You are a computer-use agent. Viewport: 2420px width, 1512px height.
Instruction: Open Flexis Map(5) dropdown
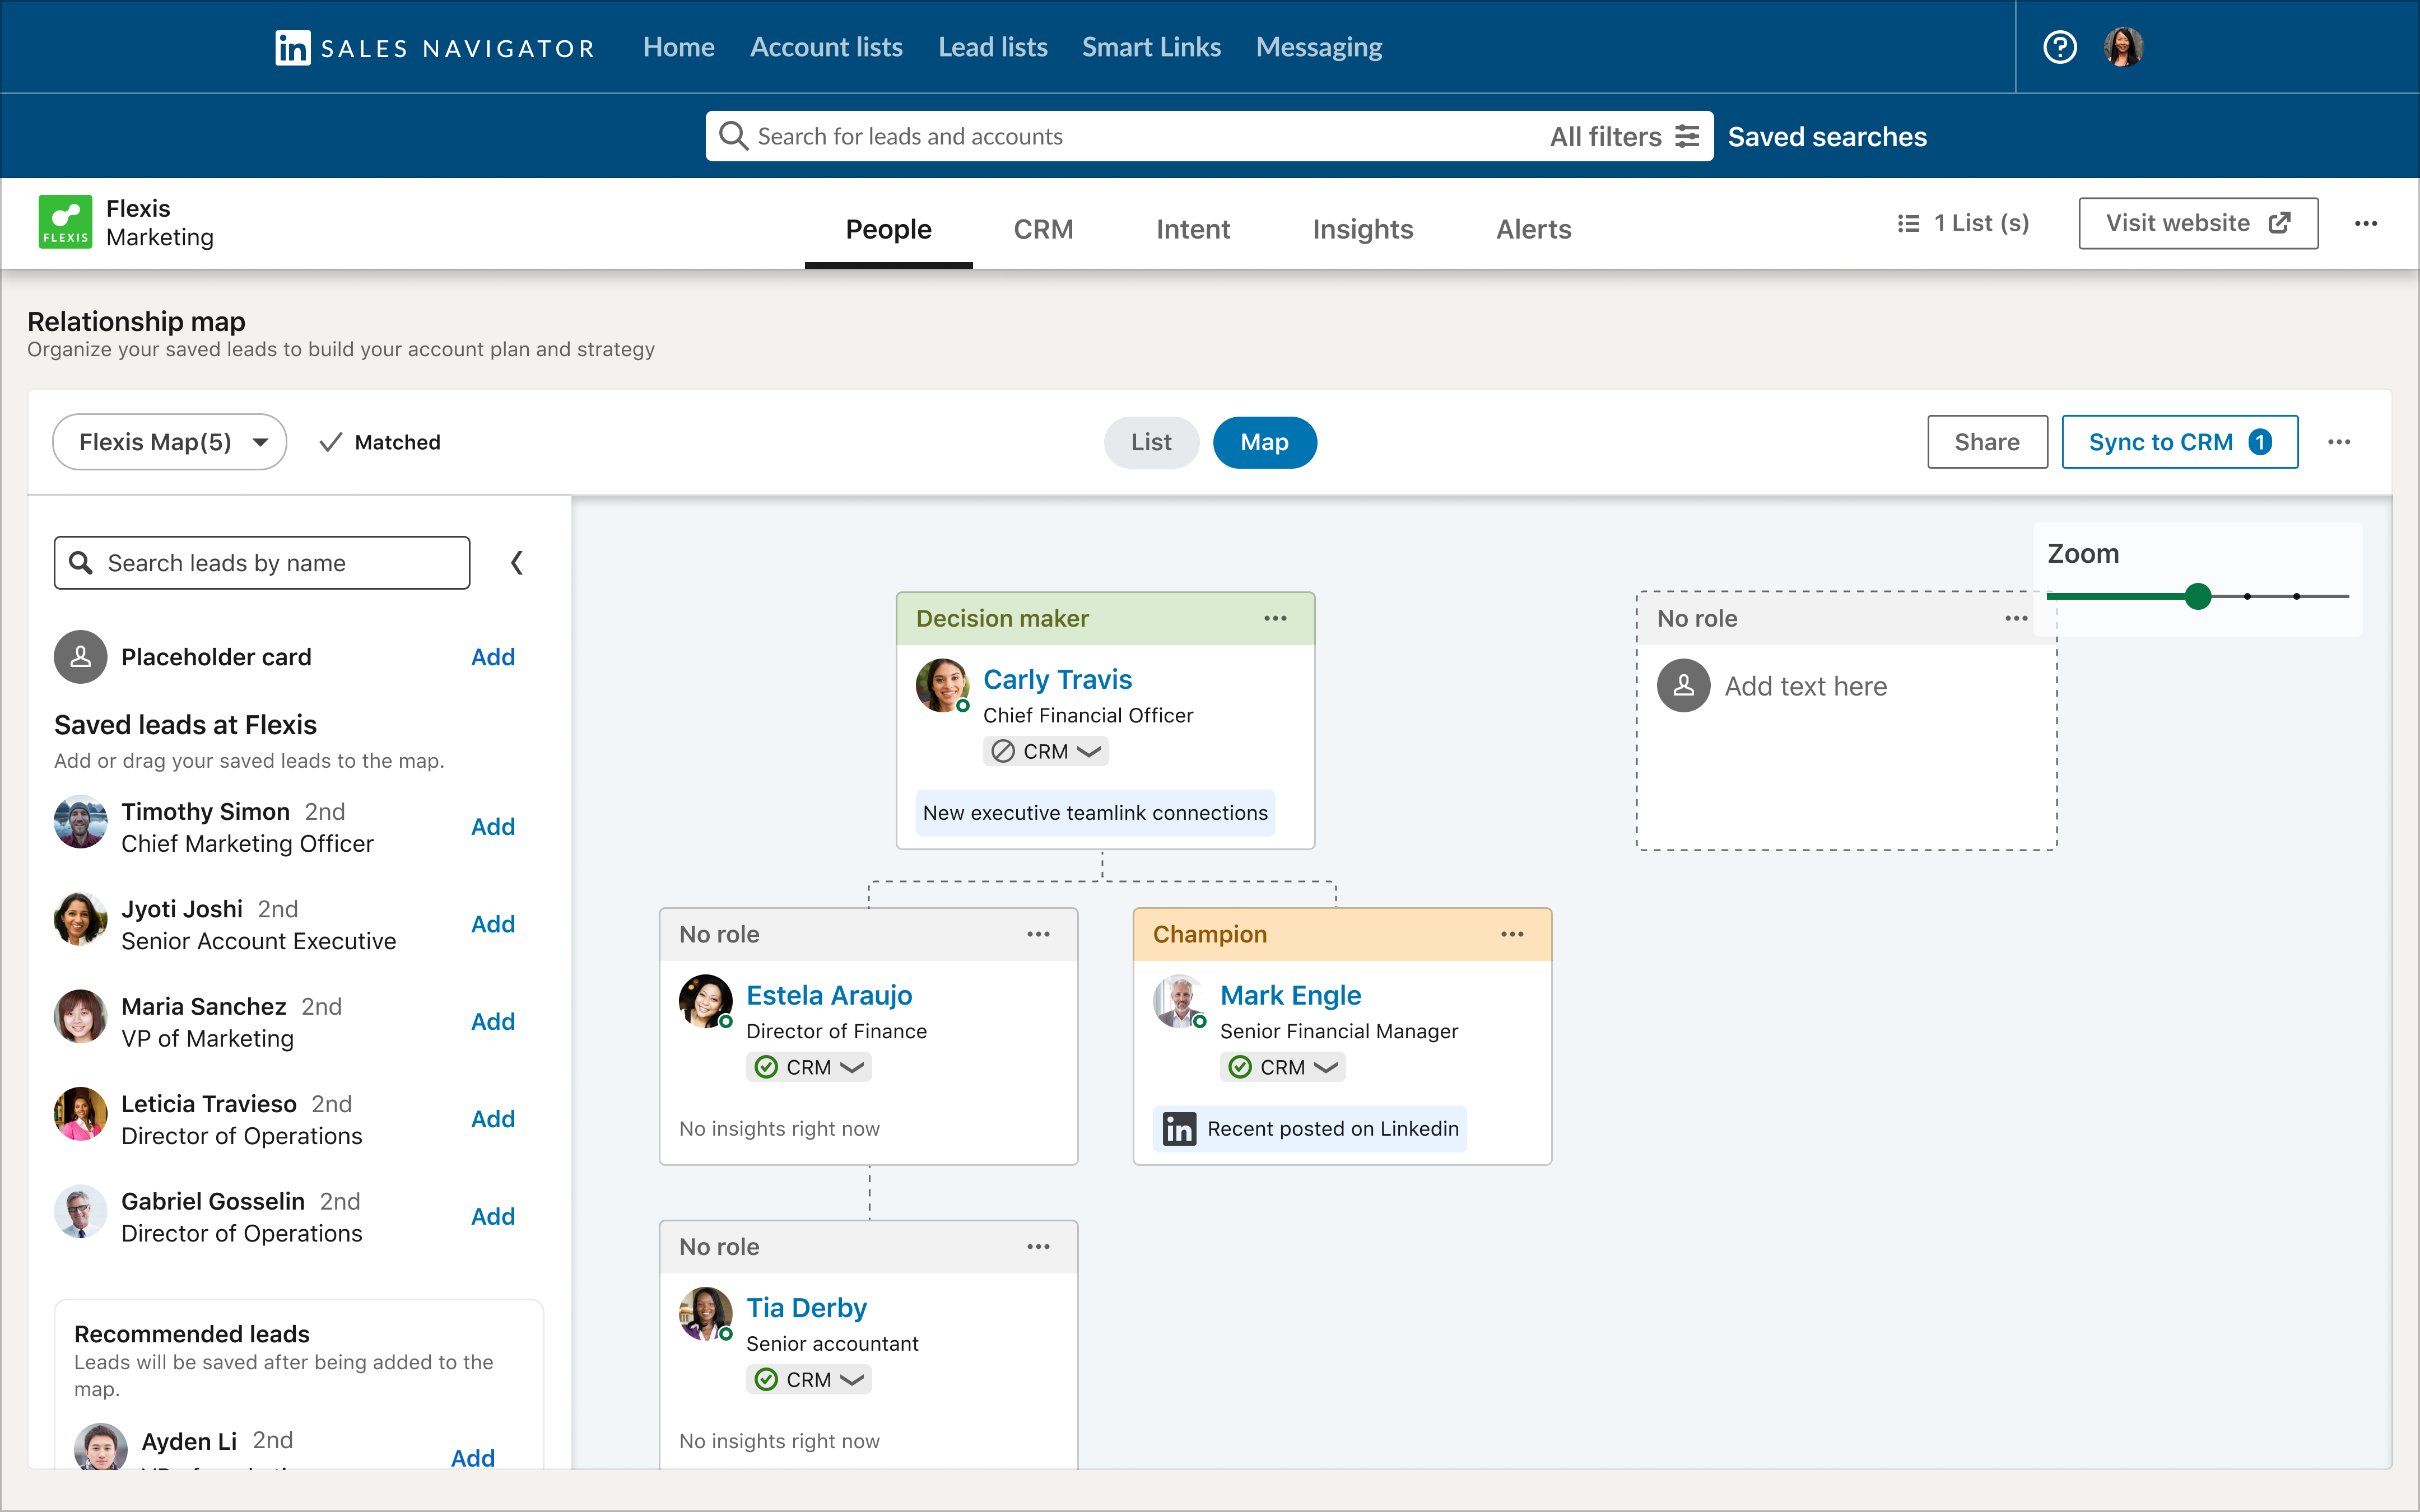169,442
